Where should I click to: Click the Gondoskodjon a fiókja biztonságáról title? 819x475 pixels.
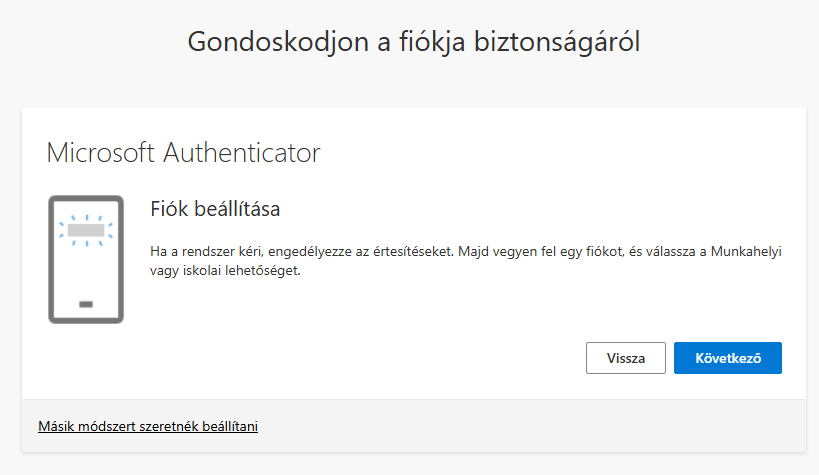click(x=414, y=42)
